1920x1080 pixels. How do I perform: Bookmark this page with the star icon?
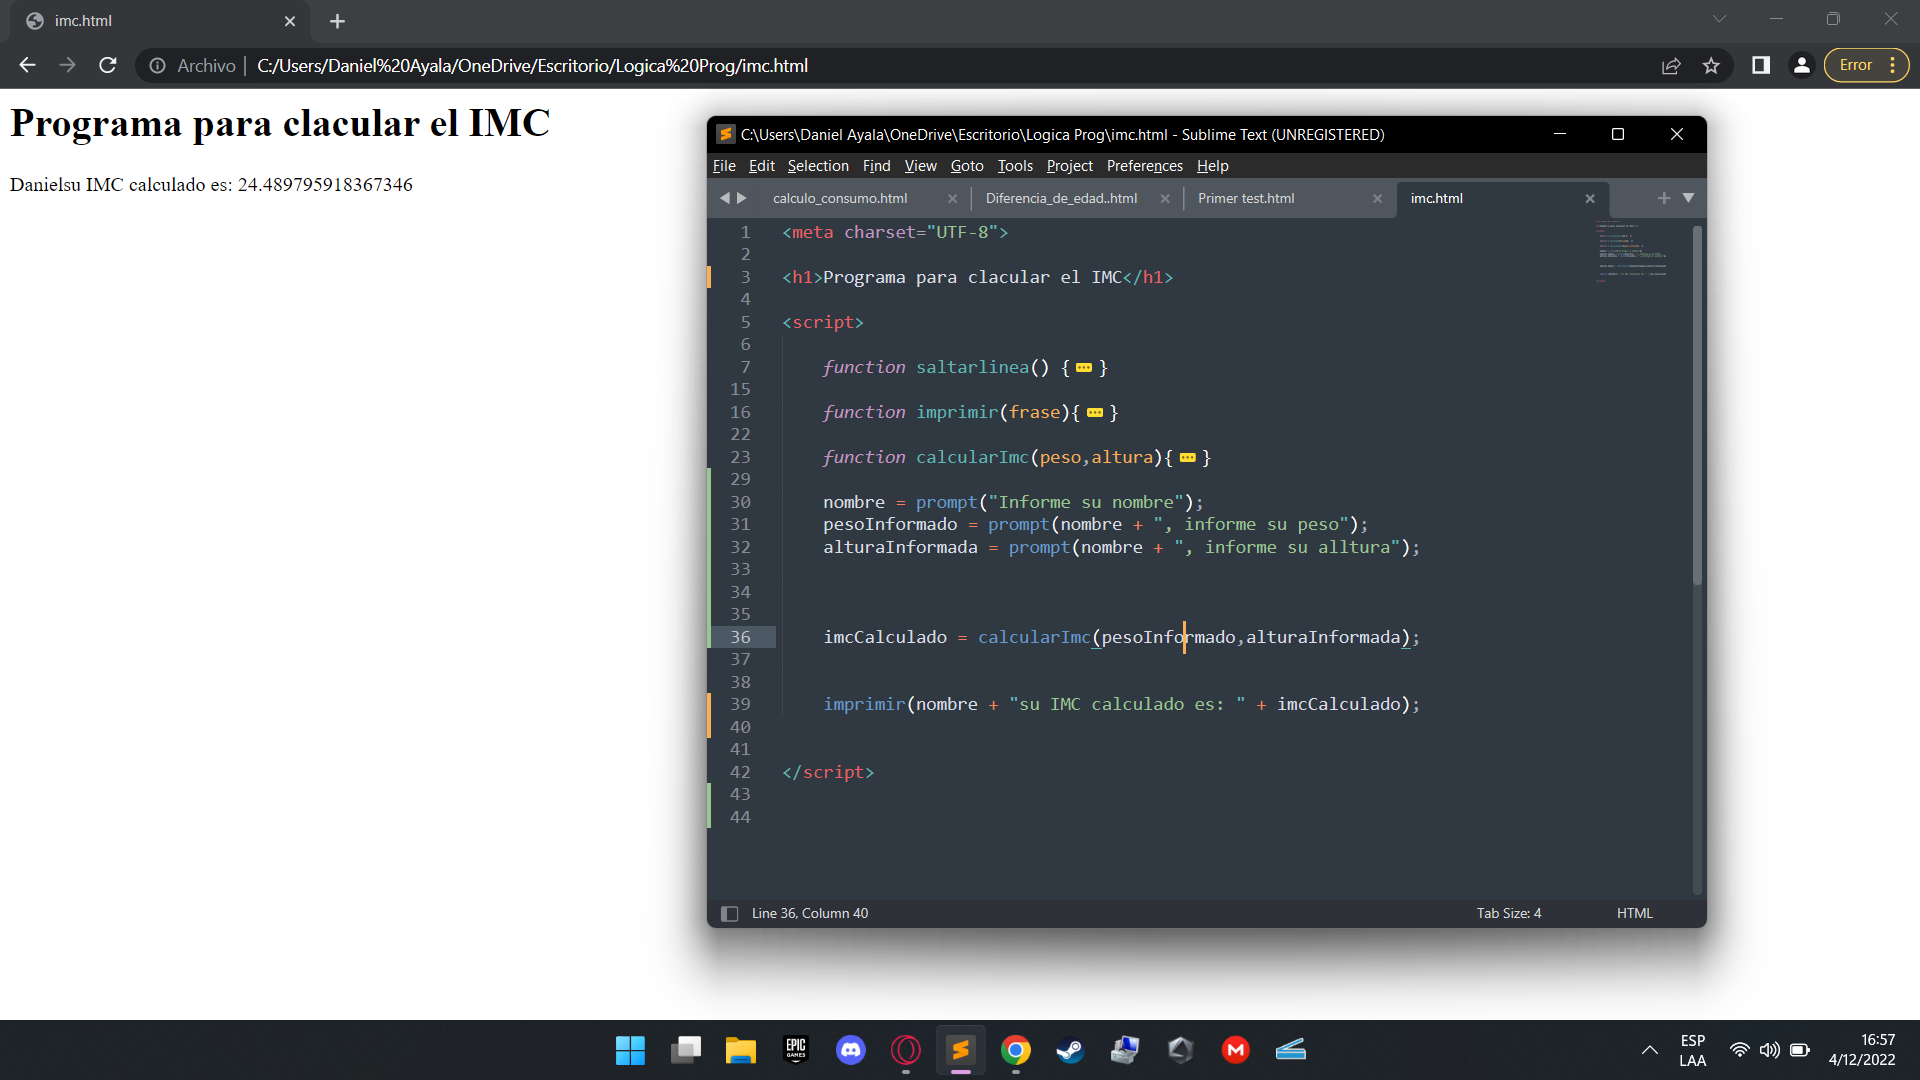click(x=1711, y=66)
